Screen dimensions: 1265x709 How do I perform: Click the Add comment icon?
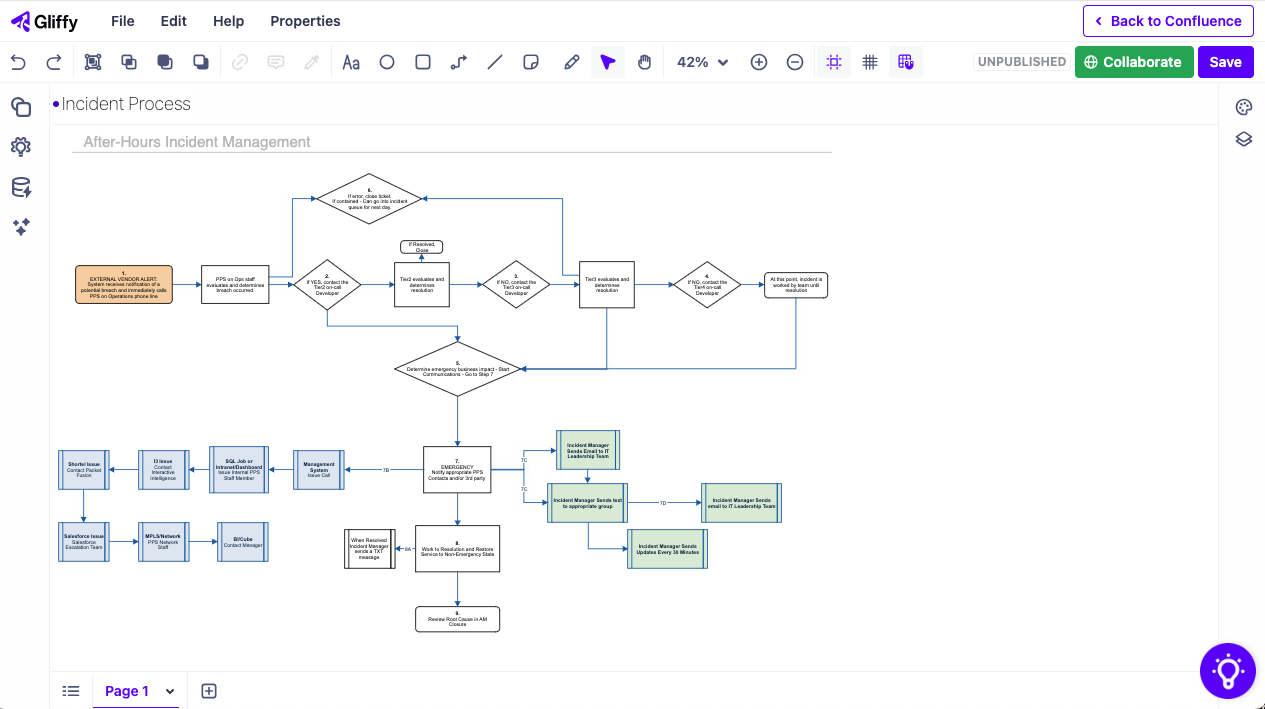pyautogui.click(x=276, y=62)
